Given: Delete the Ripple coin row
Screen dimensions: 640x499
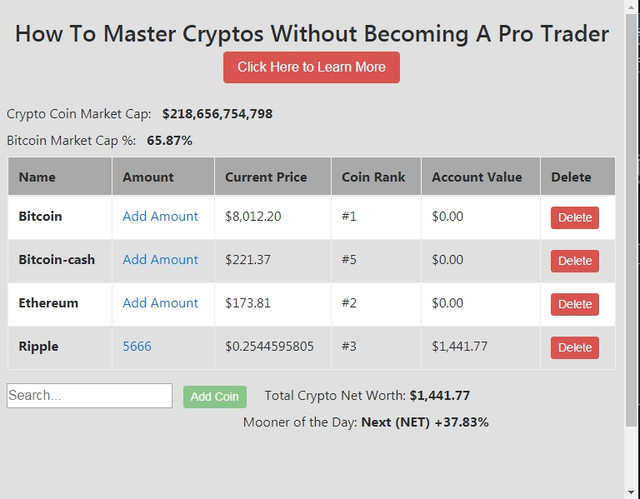Looking at the screenshot, I should 575,347.
